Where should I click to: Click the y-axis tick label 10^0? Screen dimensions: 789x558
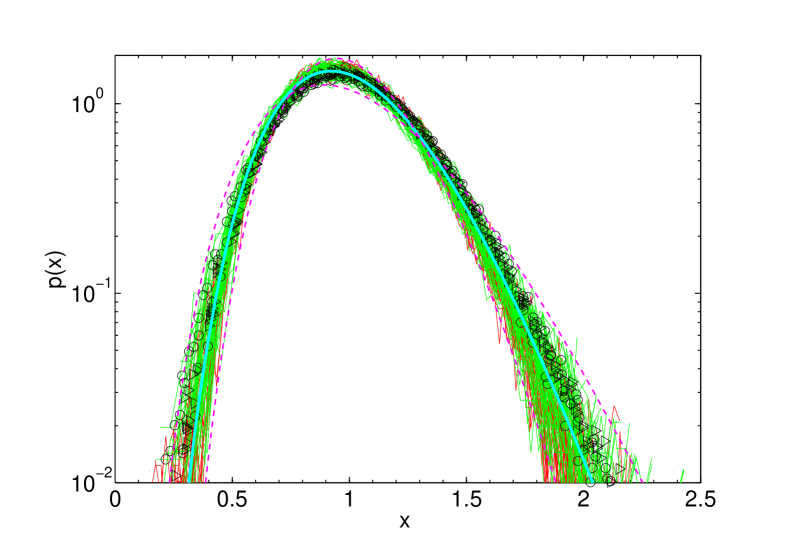89,101
